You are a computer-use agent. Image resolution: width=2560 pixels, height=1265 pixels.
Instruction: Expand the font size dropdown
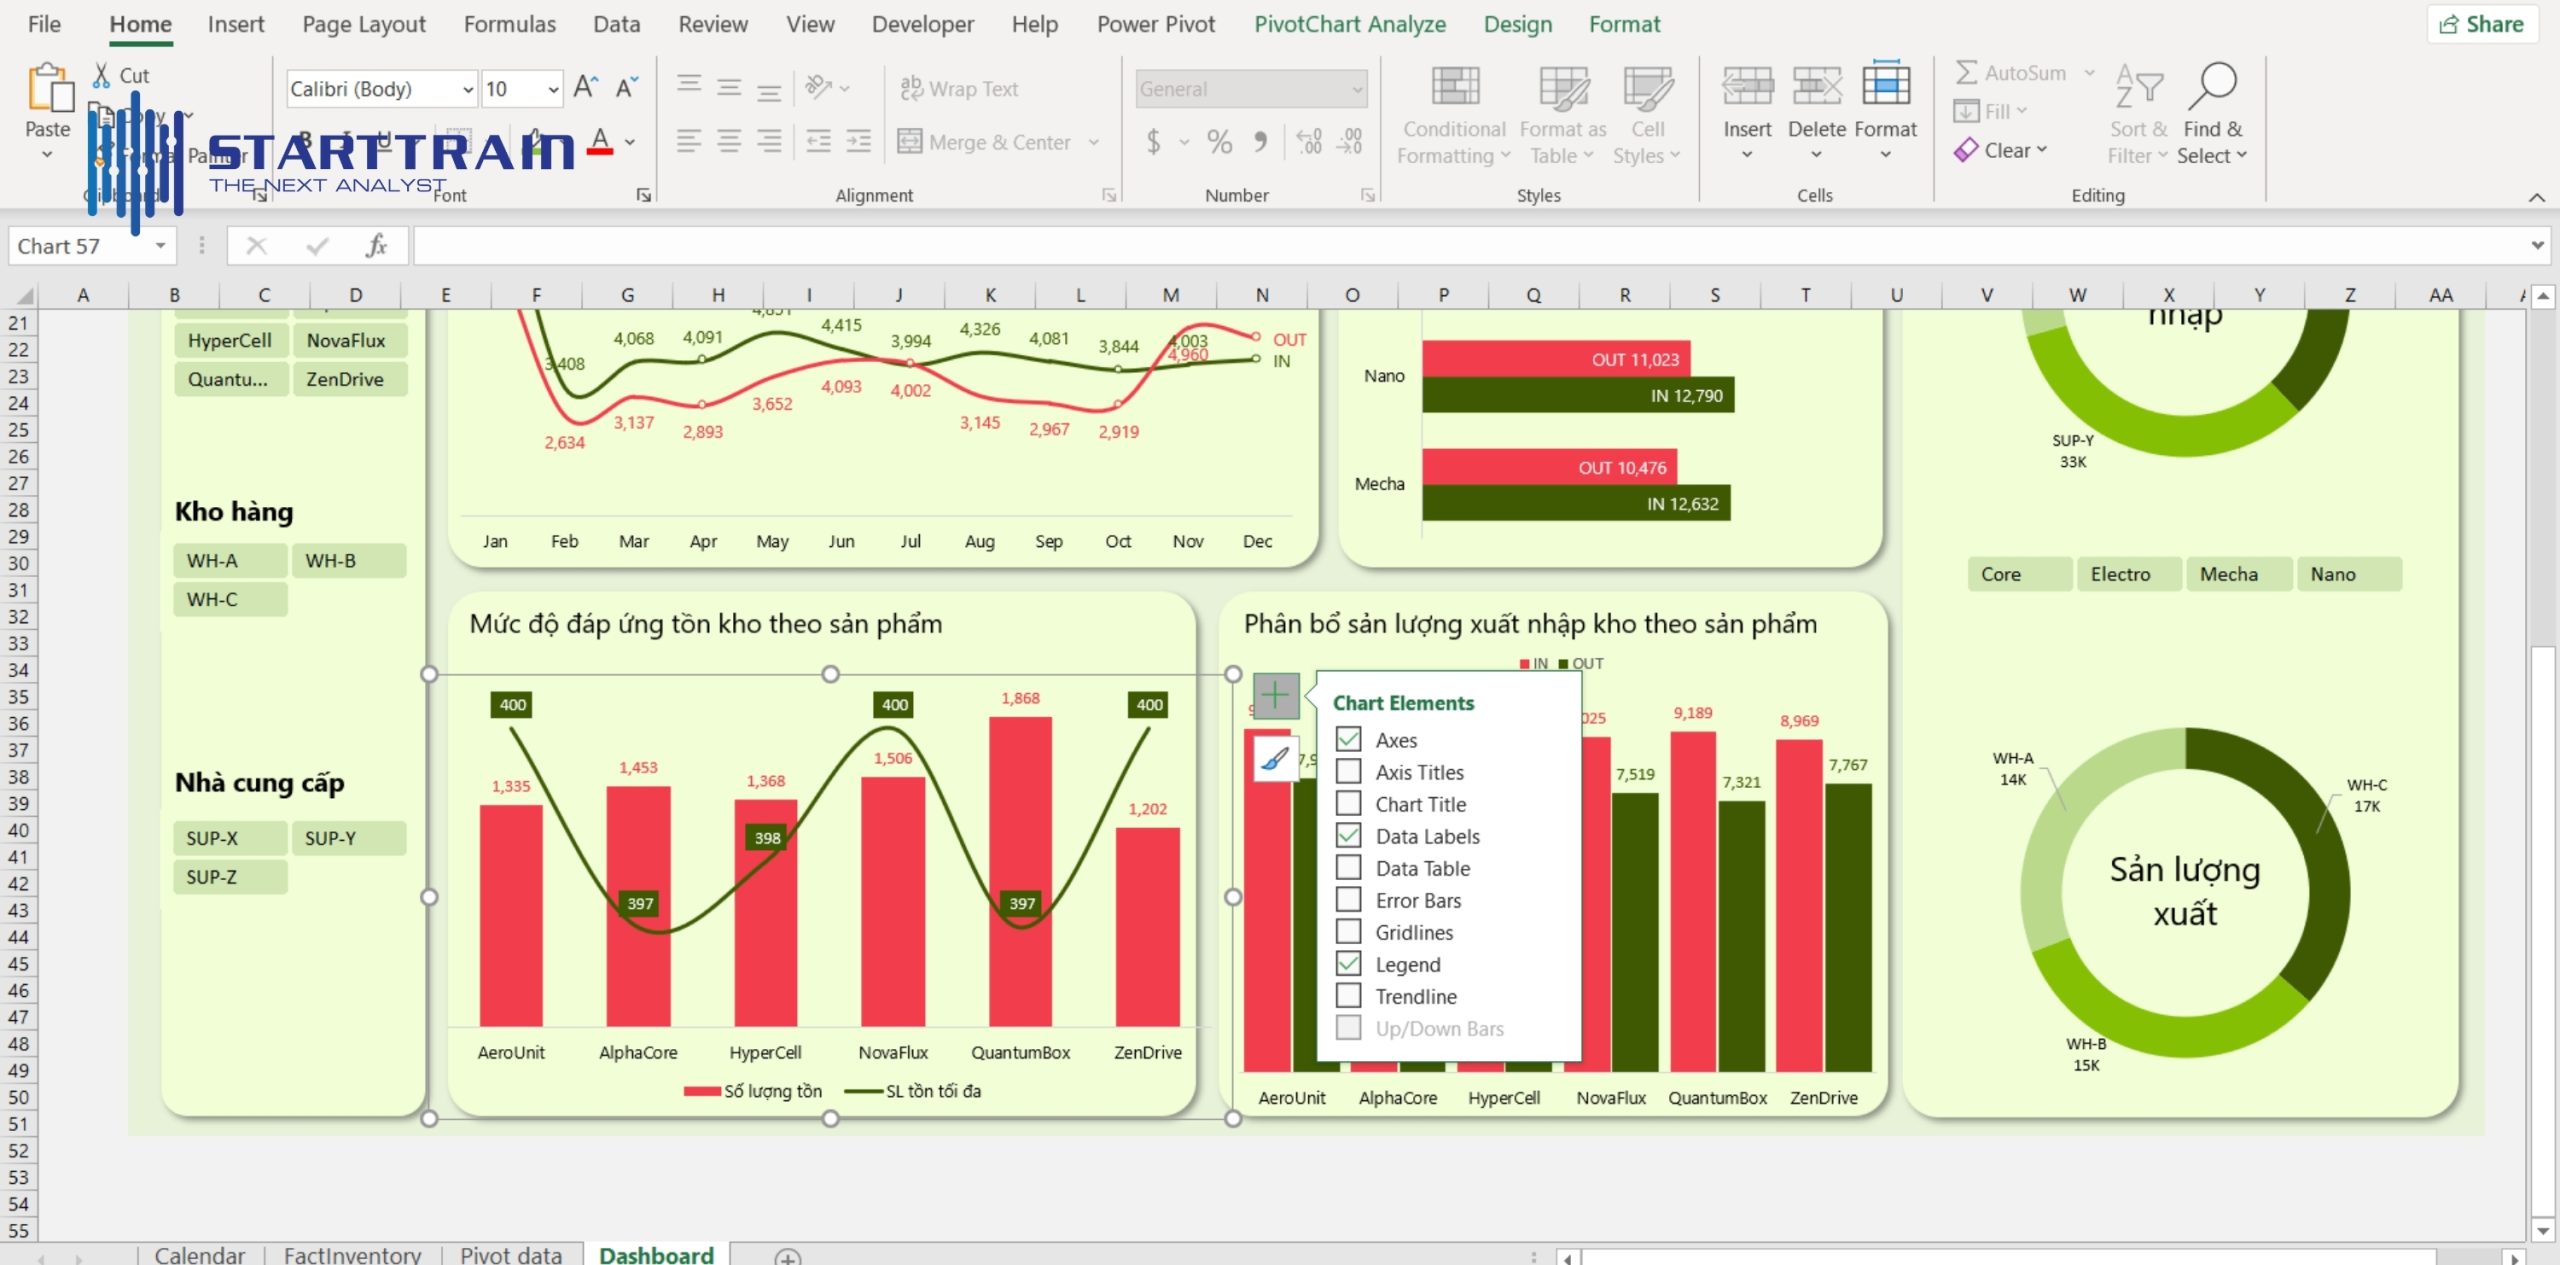pos(553,88)
